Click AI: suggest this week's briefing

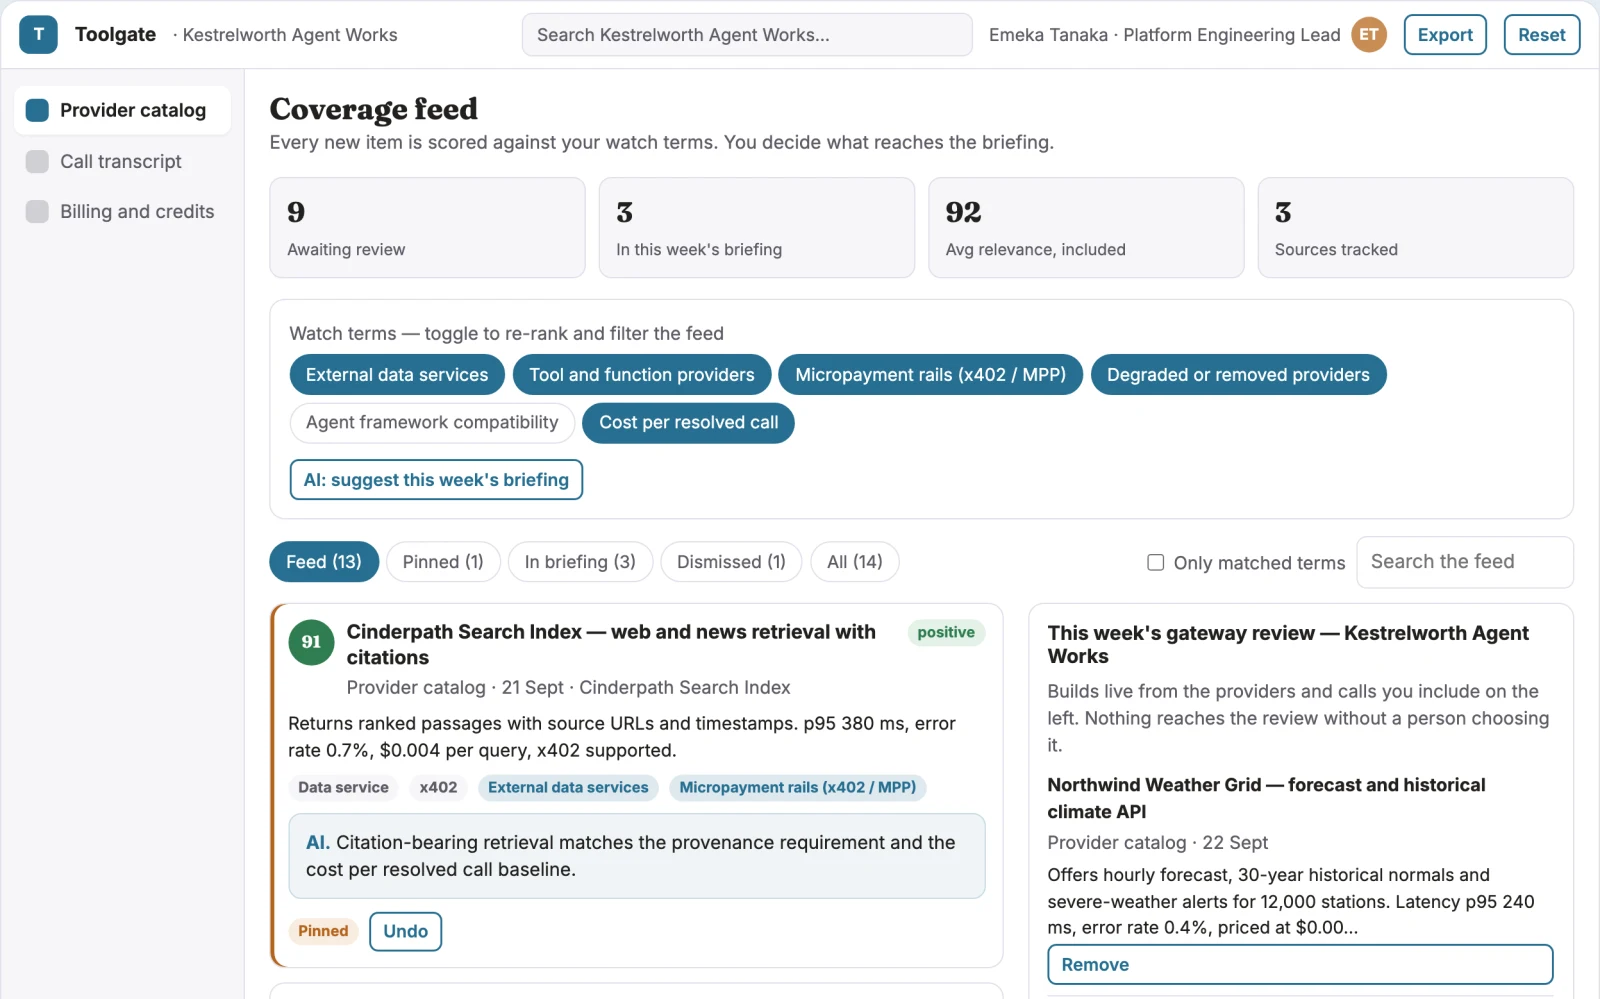pos(436,480)
